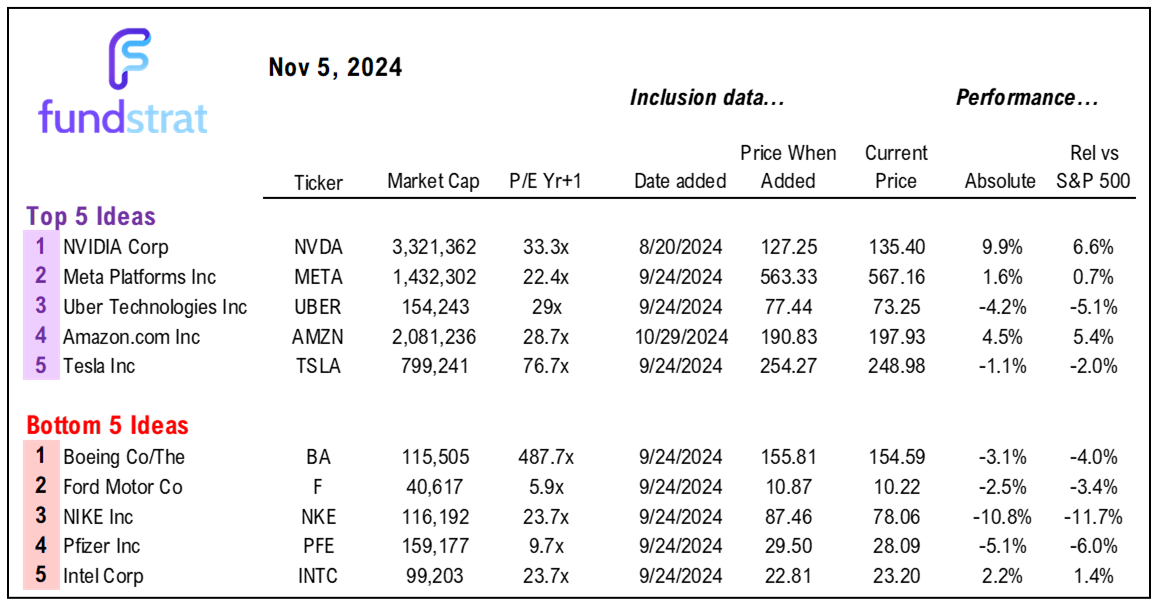Click Ford Motor Co ticker F
Viewport: 1162px width, 611px height.
tap(318, 487)
